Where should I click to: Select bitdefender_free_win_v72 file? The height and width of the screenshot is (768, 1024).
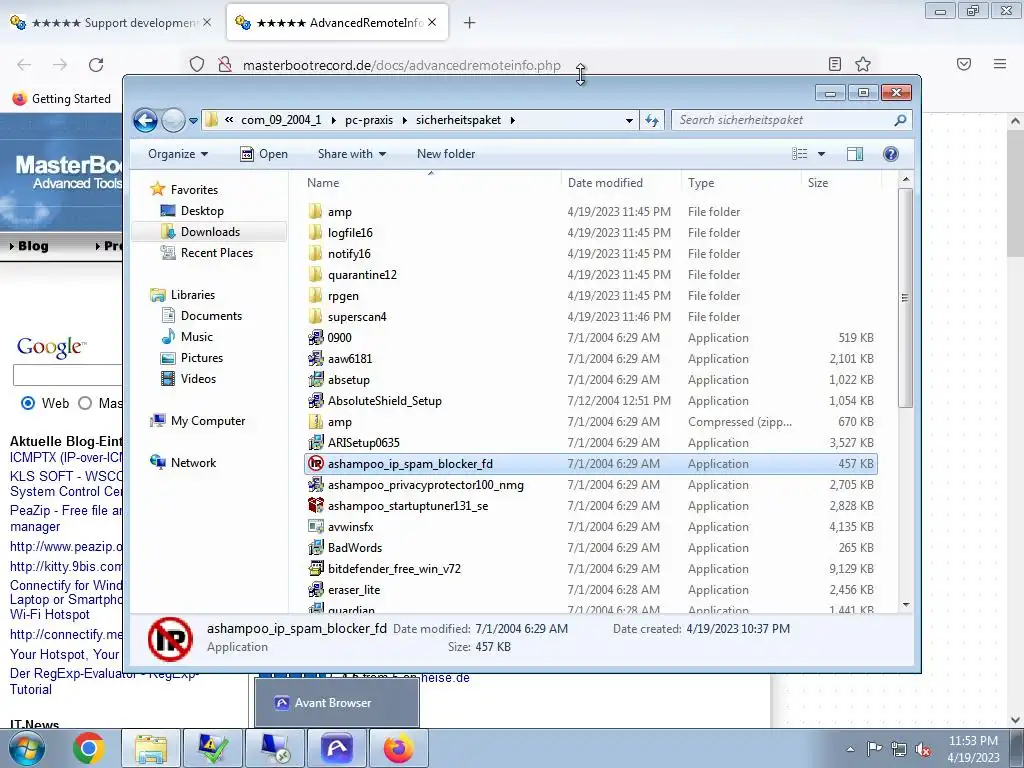pyautogui.click(x=394, y=569)
